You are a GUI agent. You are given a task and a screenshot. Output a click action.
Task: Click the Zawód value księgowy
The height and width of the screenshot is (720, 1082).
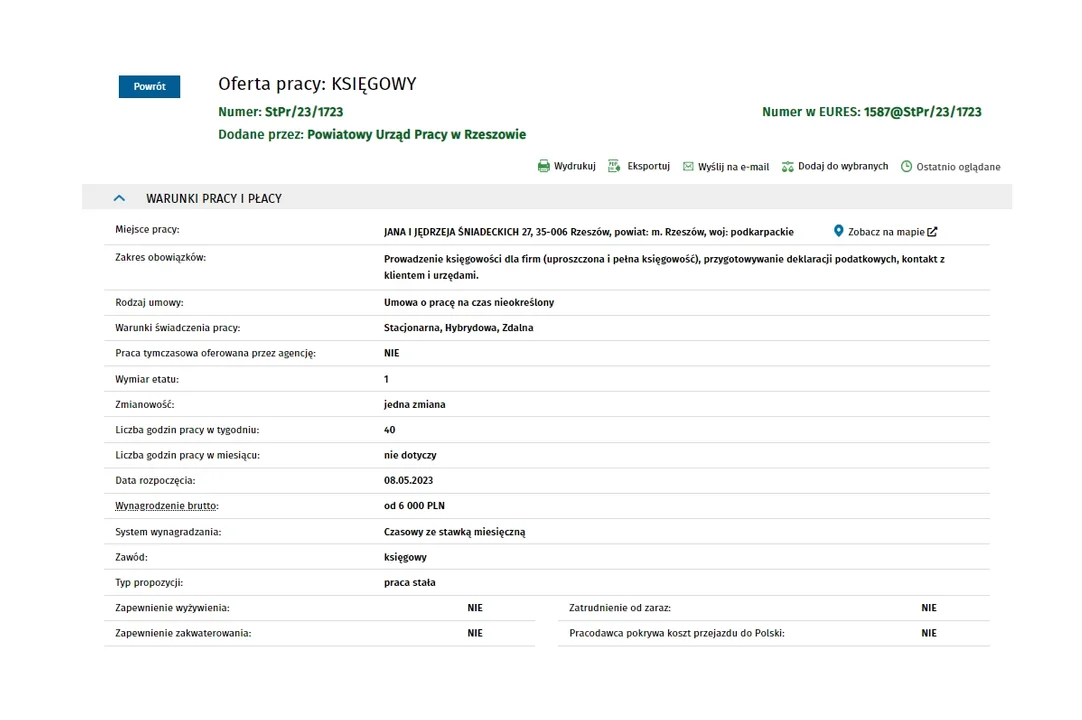(405, 558)
